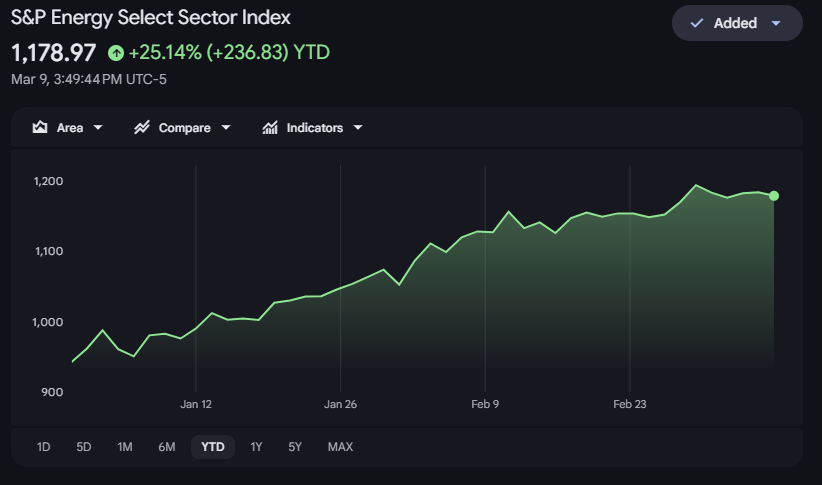Click the Added watchlist button

coord(736,23)
